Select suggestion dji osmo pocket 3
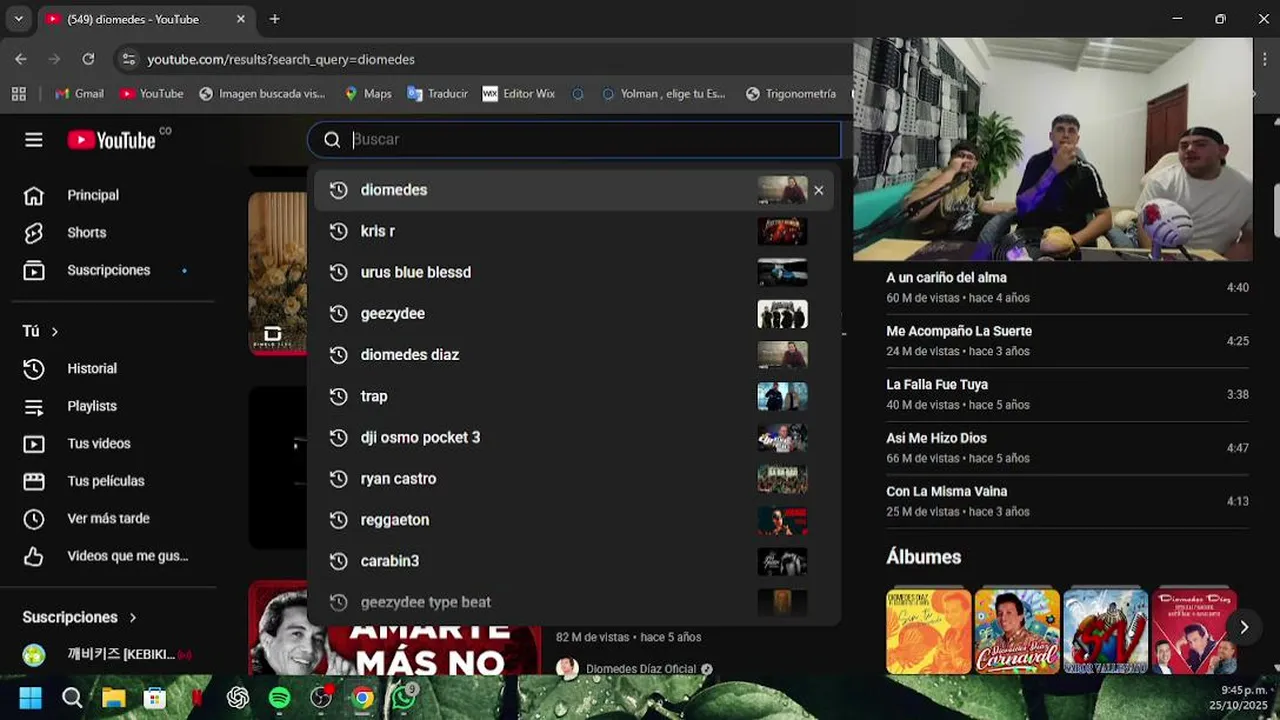 (576, 437)
